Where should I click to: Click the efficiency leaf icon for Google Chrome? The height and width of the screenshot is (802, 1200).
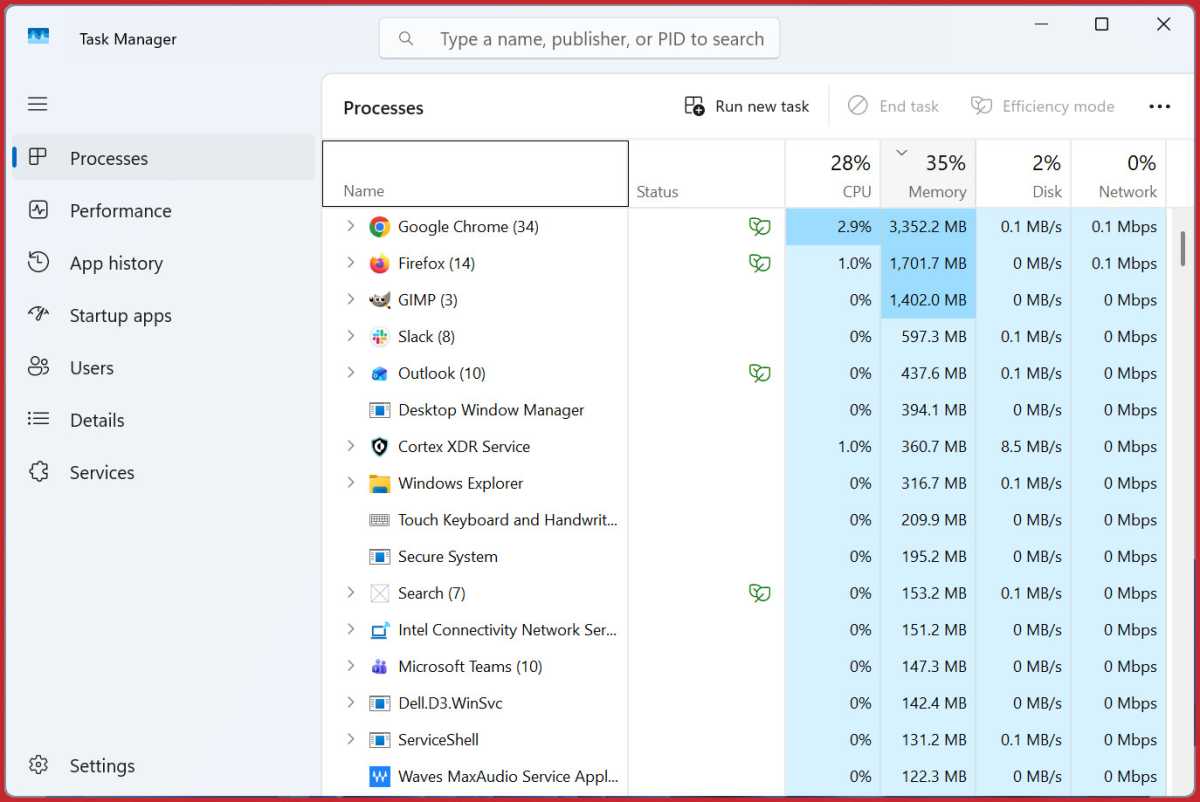click(x=760, y=226)
